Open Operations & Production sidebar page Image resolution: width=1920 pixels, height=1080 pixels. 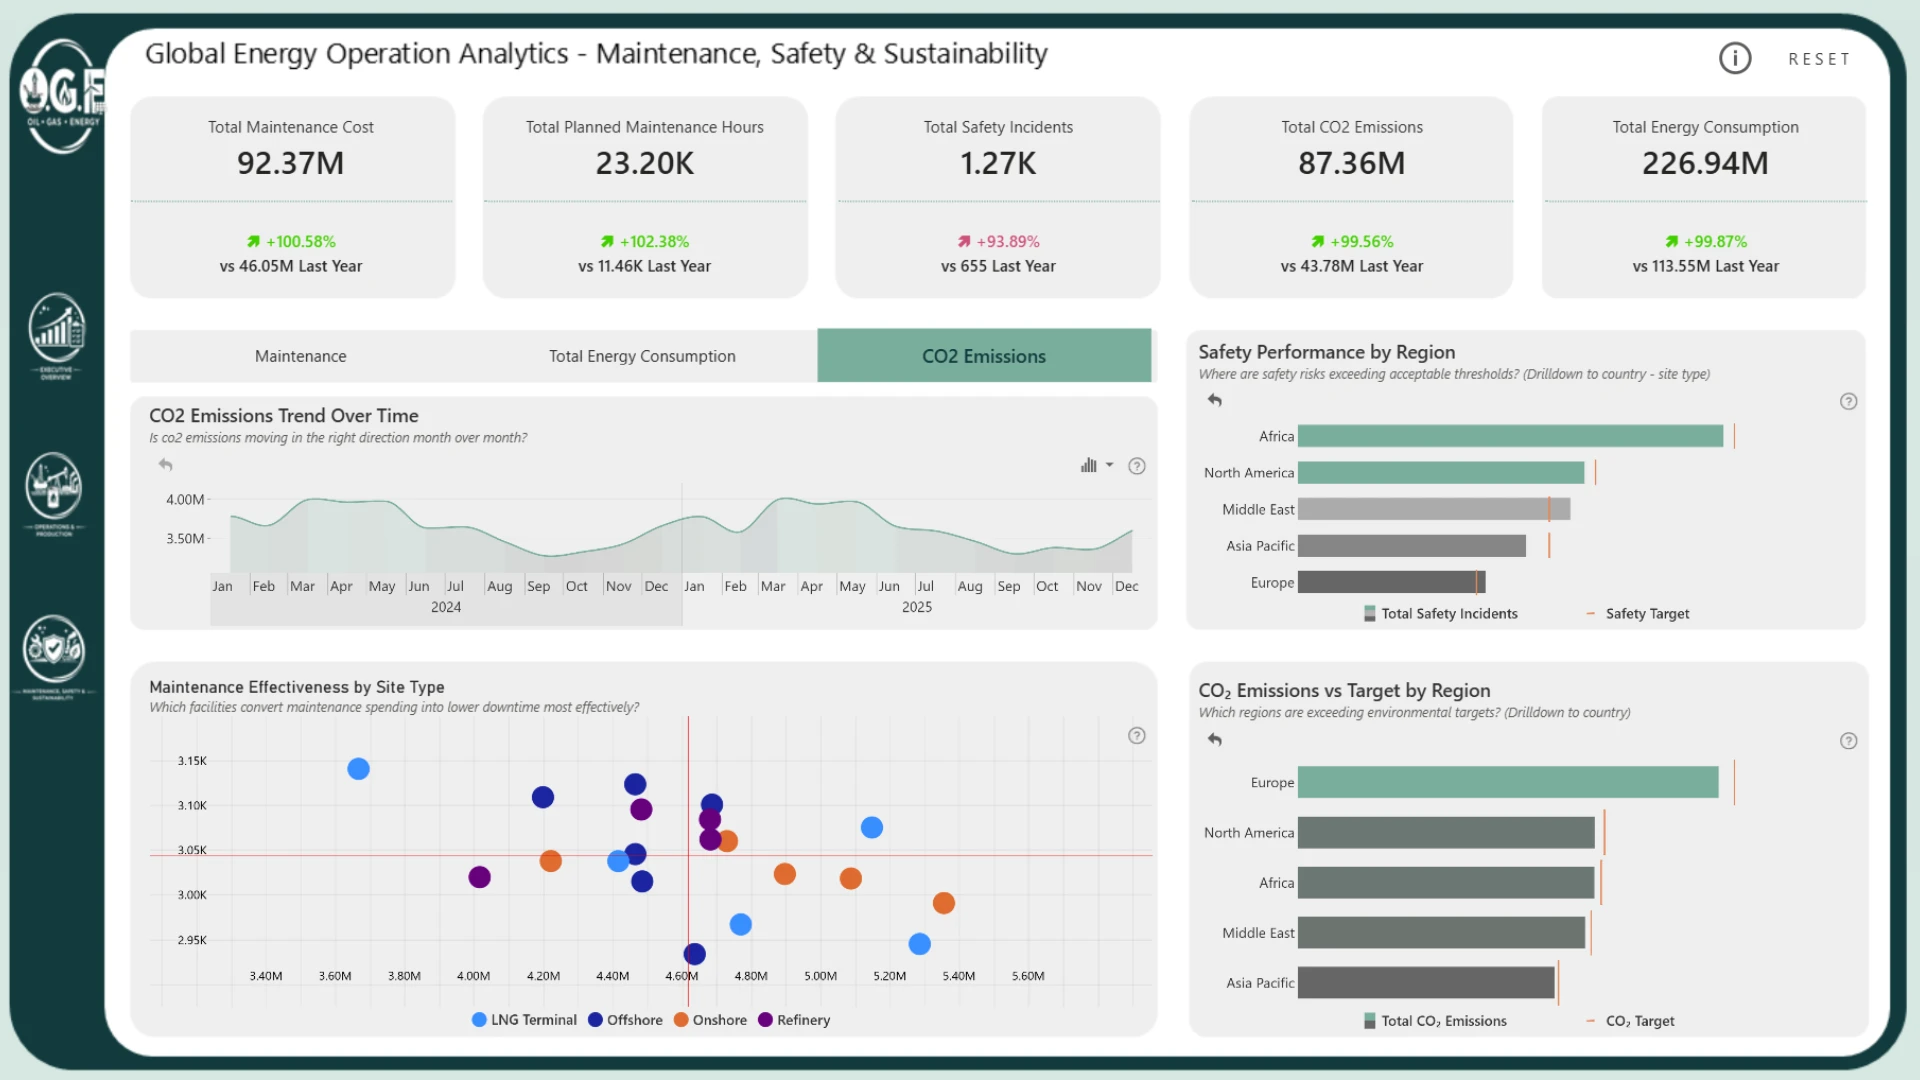[54, 494]
